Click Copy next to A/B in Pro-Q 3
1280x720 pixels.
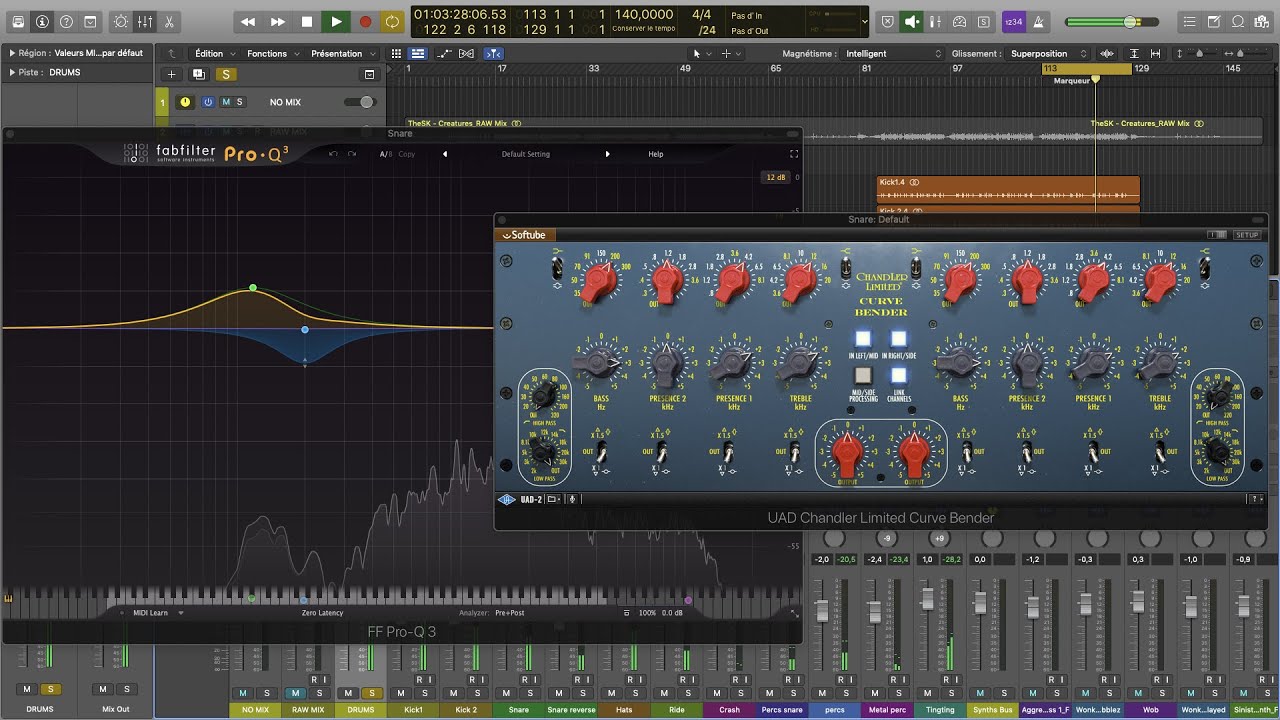tap(407, 154)
